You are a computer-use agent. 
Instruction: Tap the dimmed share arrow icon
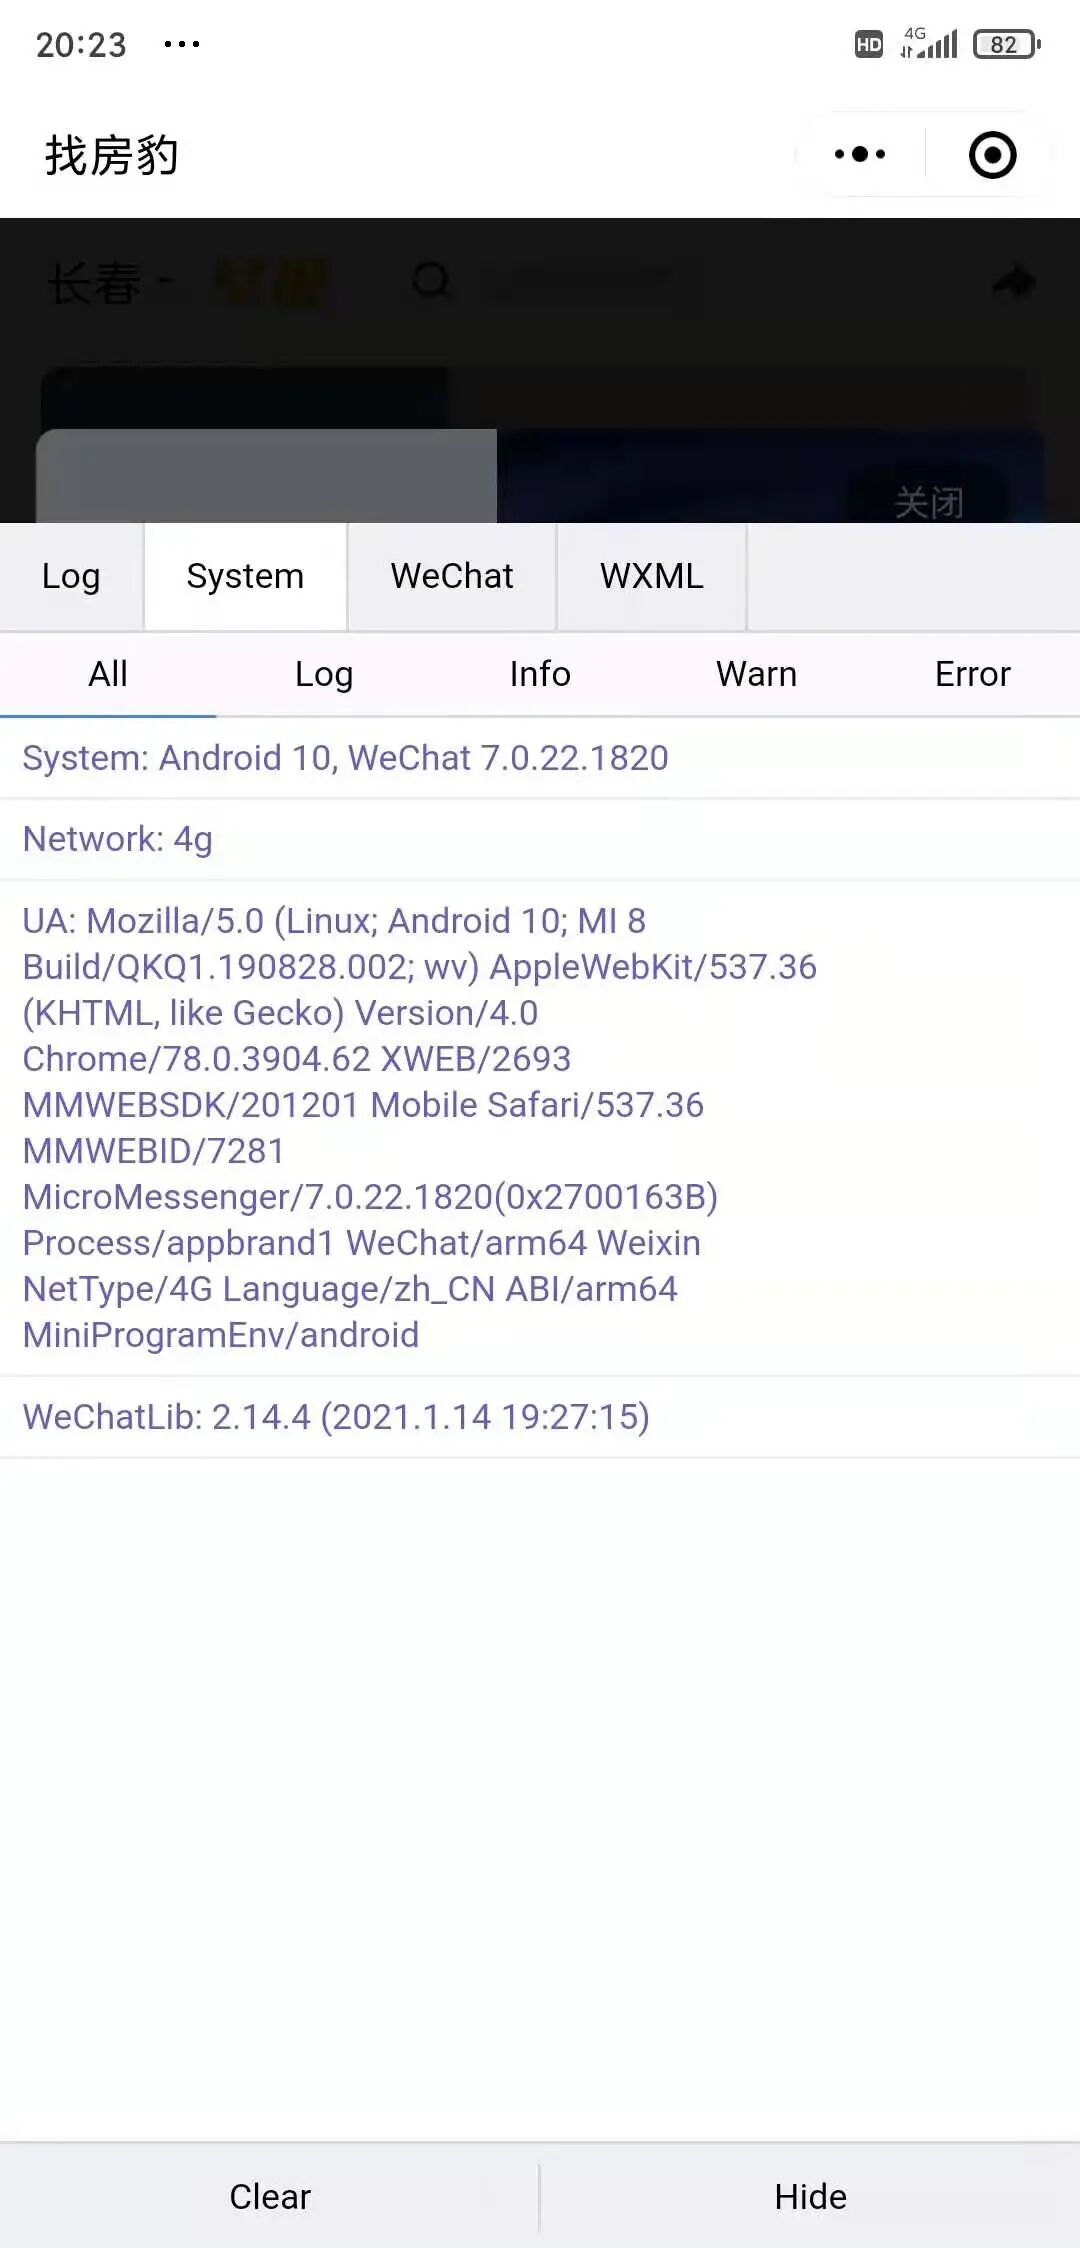tap(1014, 281)
